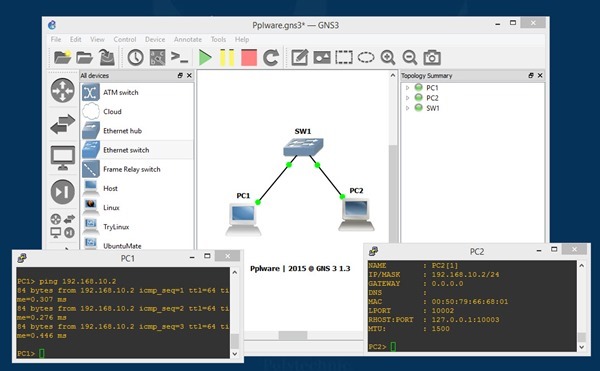Viewport: 600px width, 371px height.
Task: Click the SW1 switch on canvas
Action: point(303,146)
